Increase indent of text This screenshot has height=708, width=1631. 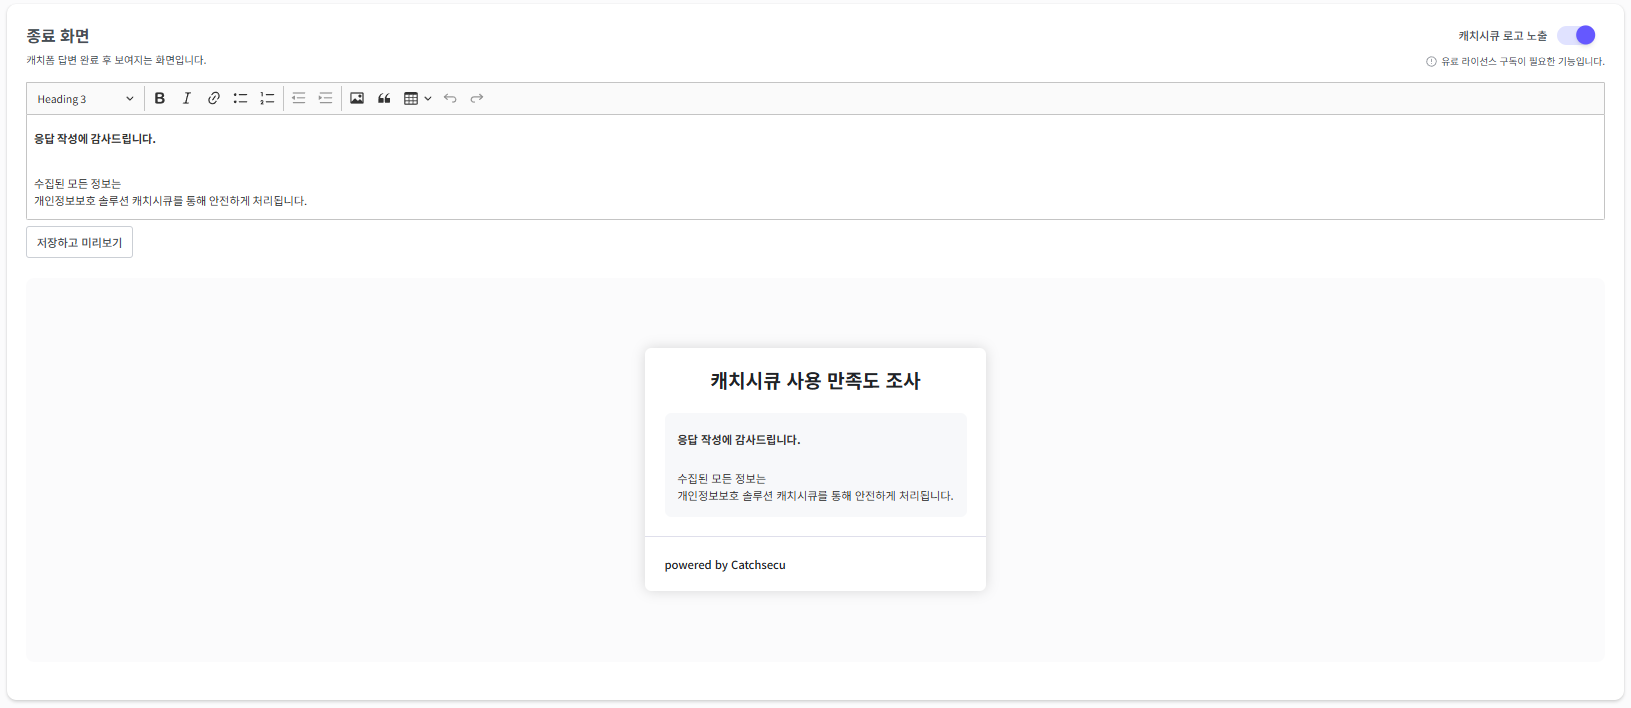[325, 98]
